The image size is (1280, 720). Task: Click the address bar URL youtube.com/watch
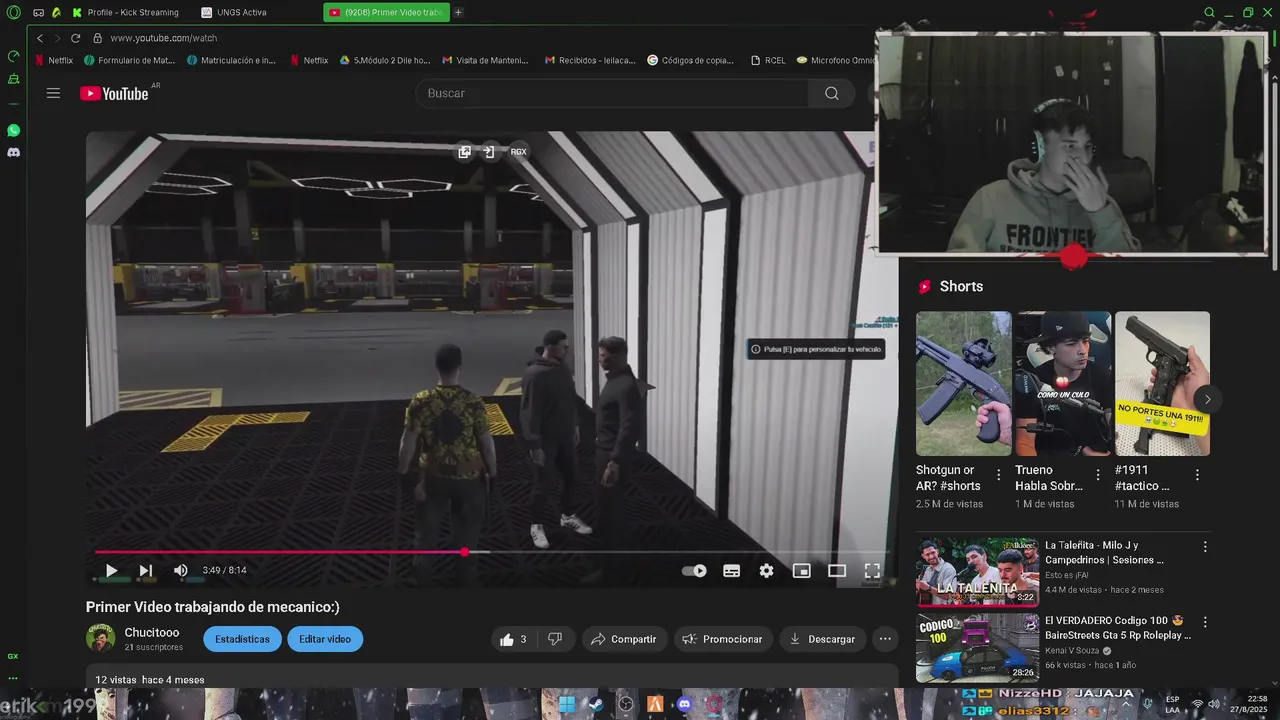pyautogui.click(x=163, y=38)
